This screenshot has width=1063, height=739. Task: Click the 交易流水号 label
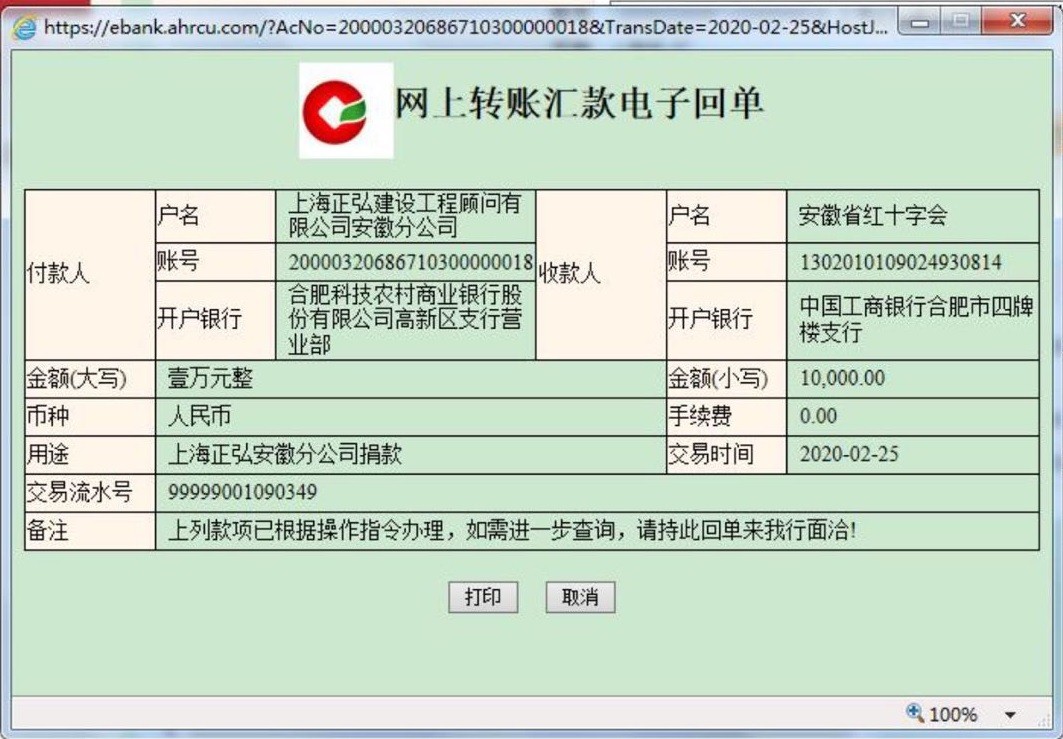[x=79, y=492]
